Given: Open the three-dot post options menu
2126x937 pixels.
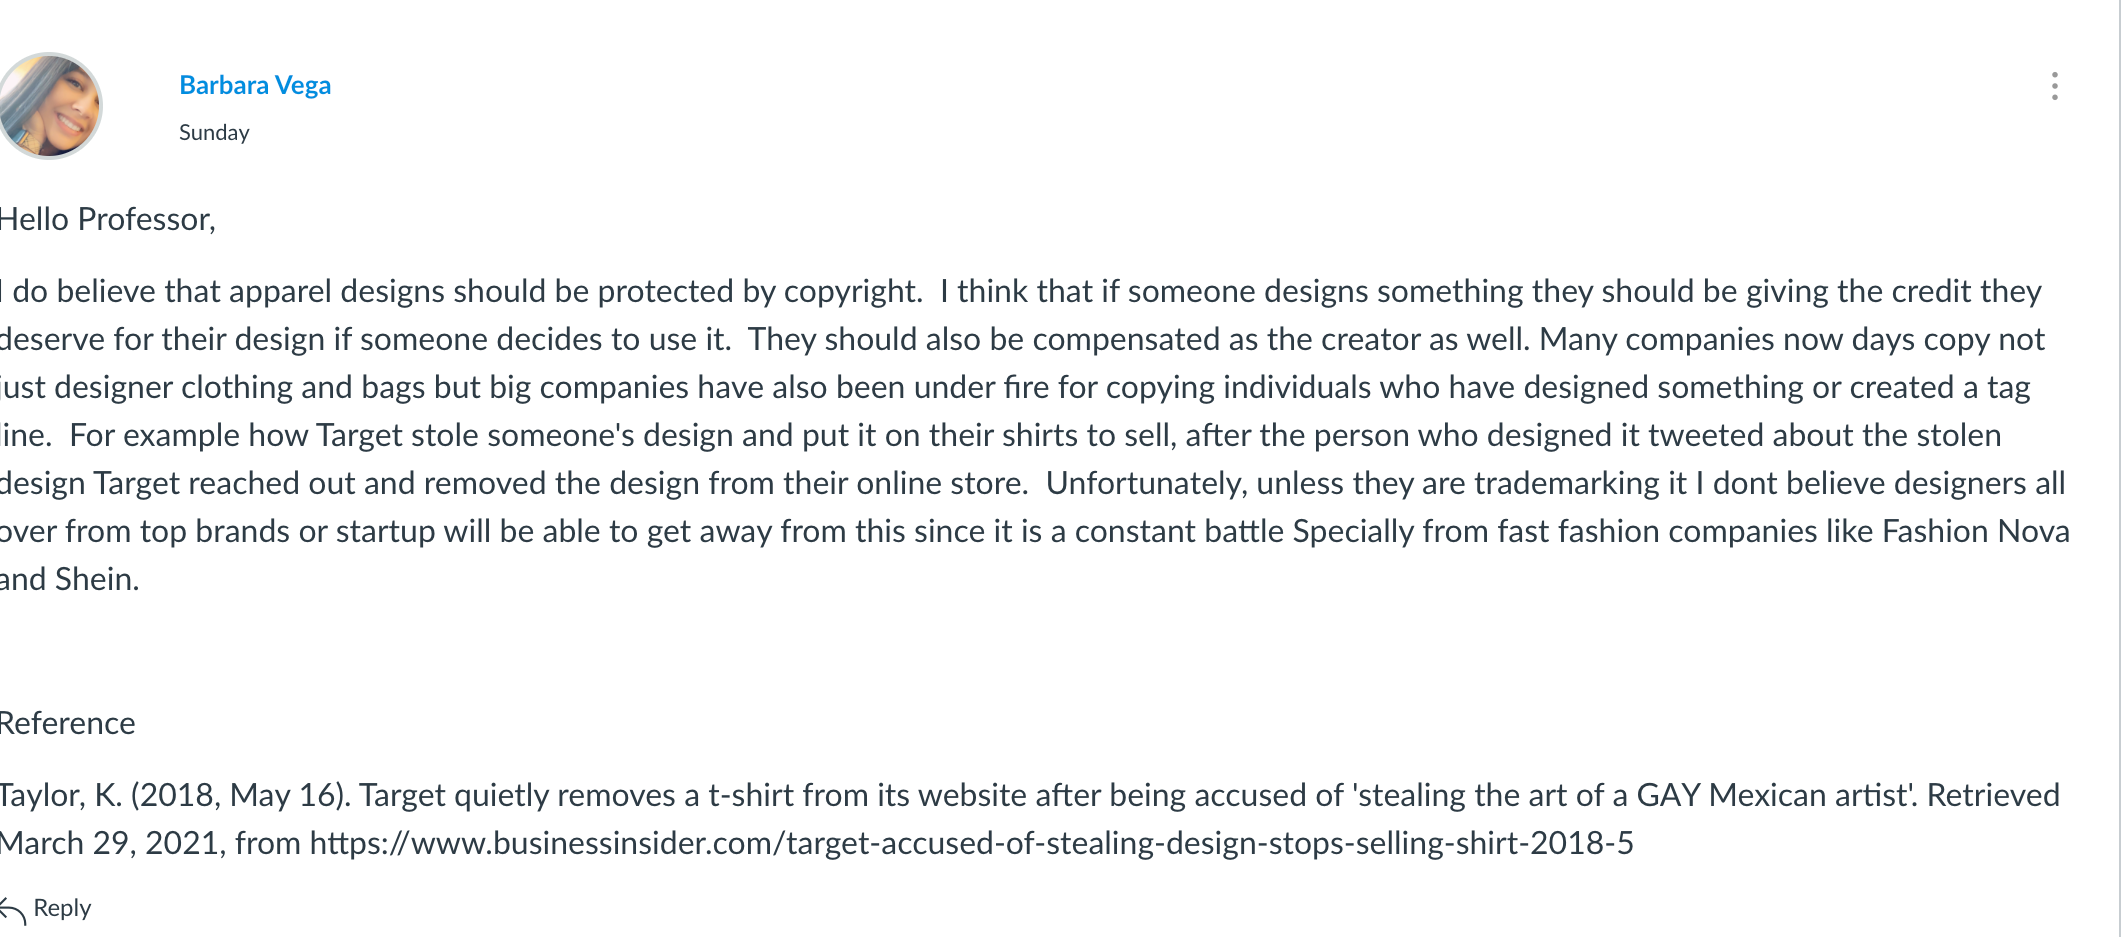Looking at the screenshot, I should tap(2054, 86).
